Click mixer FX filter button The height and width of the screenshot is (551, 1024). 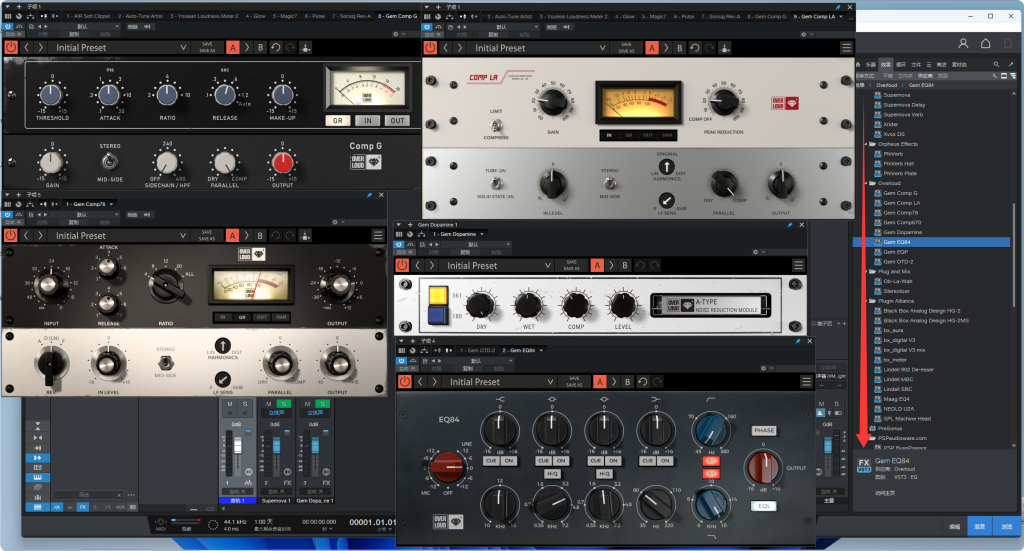point(82,507)
